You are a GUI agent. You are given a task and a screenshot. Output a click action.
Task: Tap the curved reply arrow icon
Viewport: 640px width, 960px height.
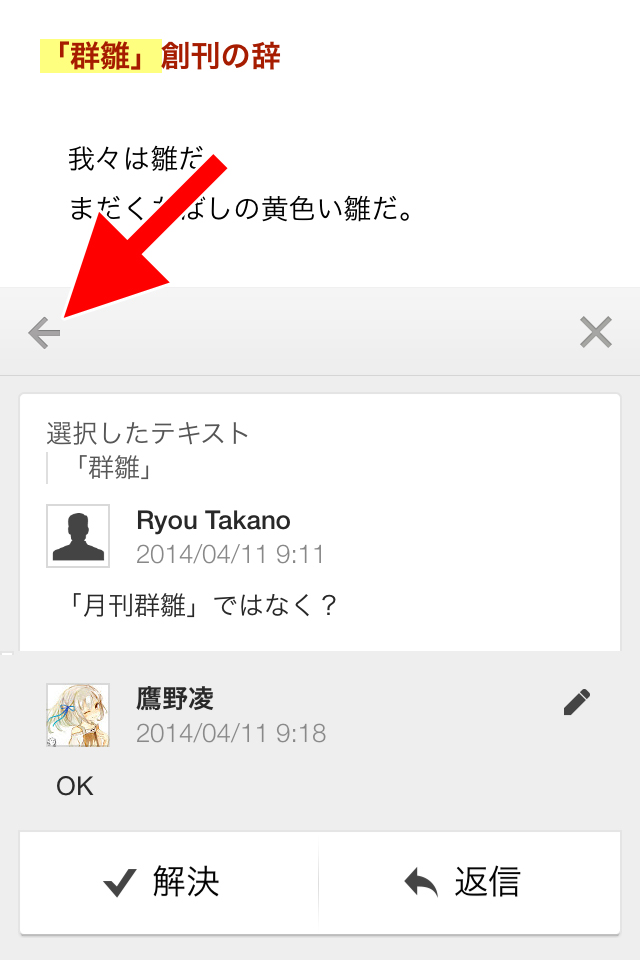pyautogui.click(x=421, y=882)
